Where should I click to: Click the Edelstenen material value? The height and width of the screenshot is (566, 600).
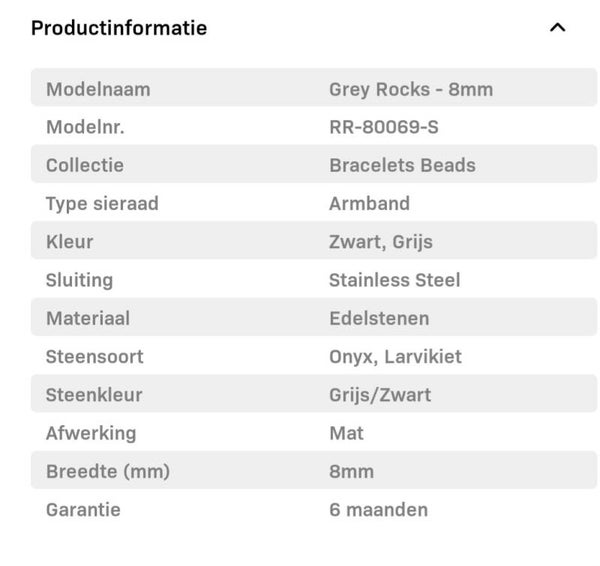(x=379, y=318)
